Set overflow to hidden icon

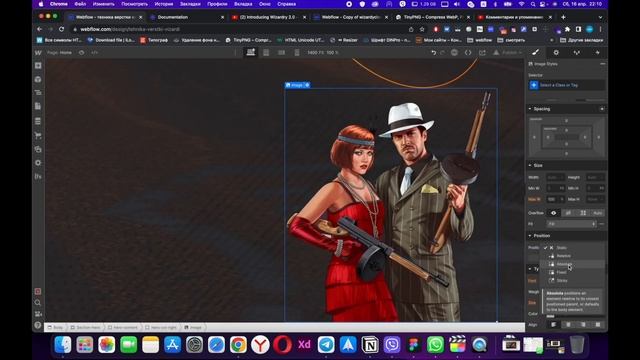[568, 213]
